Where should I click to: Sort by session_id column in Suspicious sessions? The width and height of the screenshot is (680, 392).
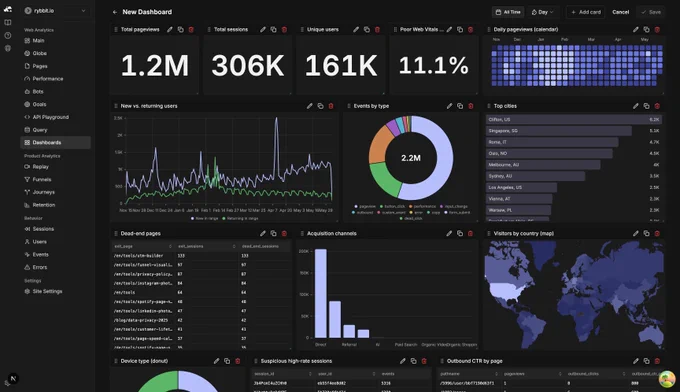[x=283, y=374]
